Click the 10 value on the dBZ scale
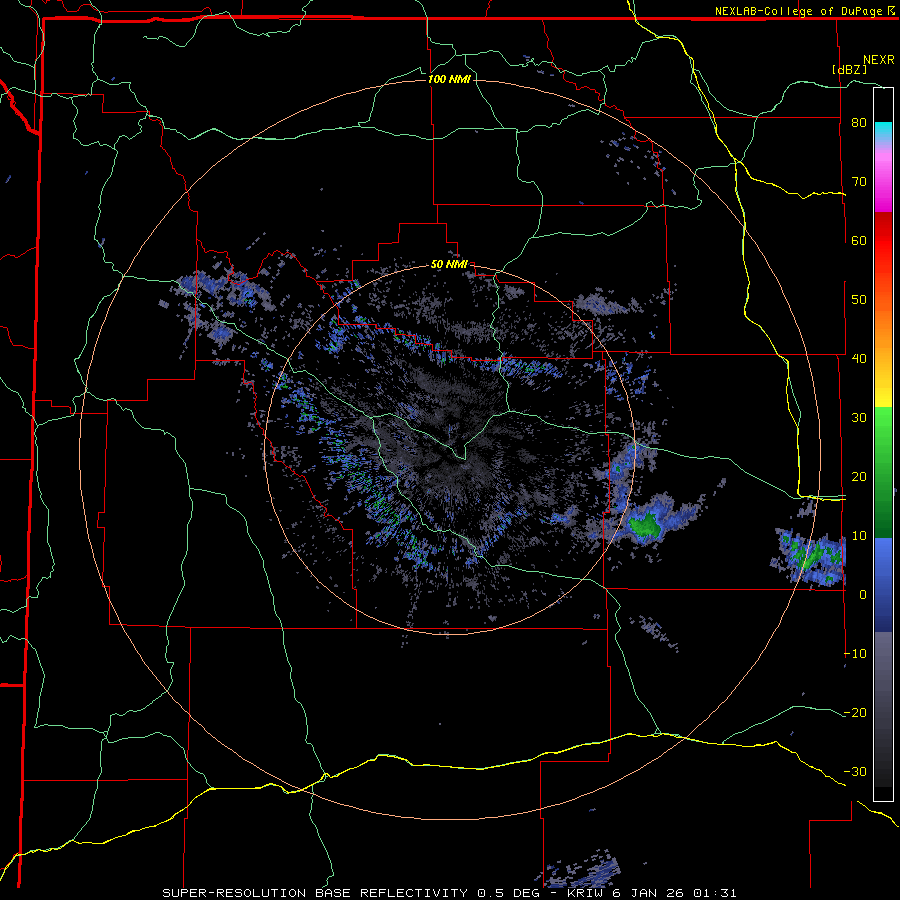Image resolution: width=900 pixels, height=900 pixels. 859,536
